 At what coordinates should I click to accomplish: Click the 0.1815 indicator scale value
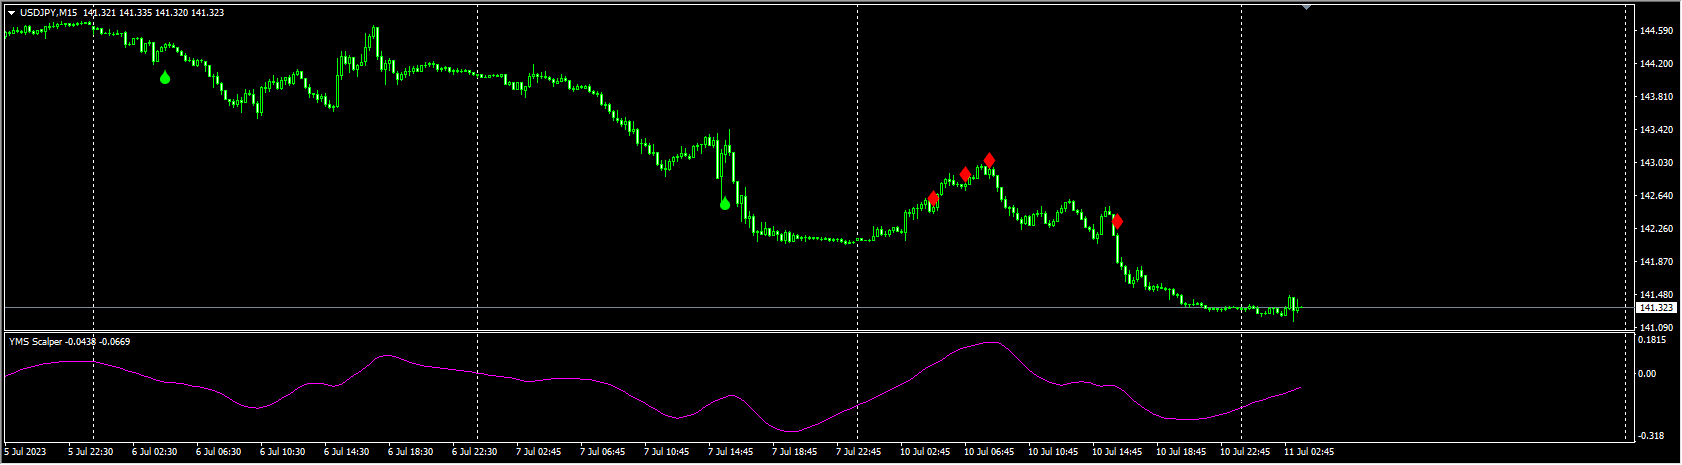1653,340
